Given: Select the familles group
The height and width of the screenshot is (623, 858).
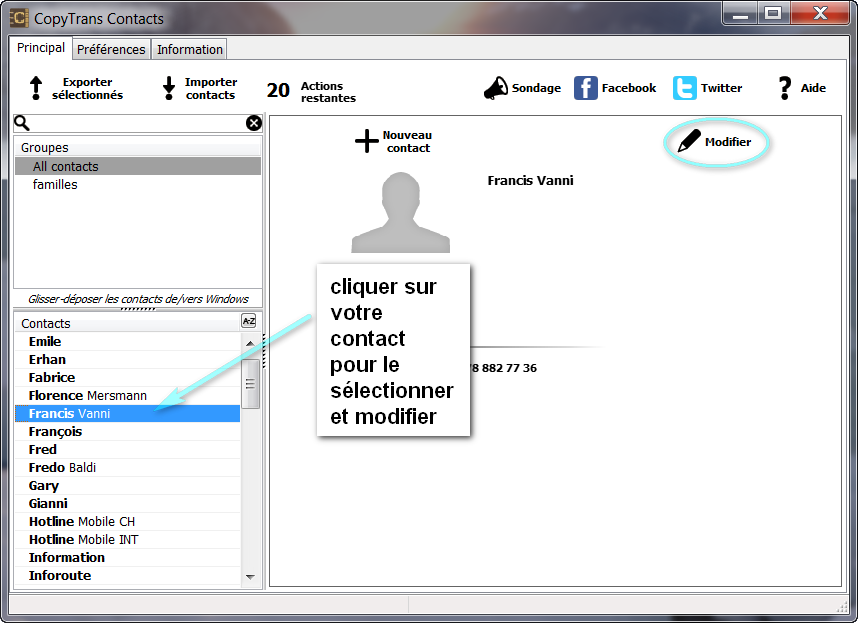Looking at the screenshot, I should tap(138, 184).
